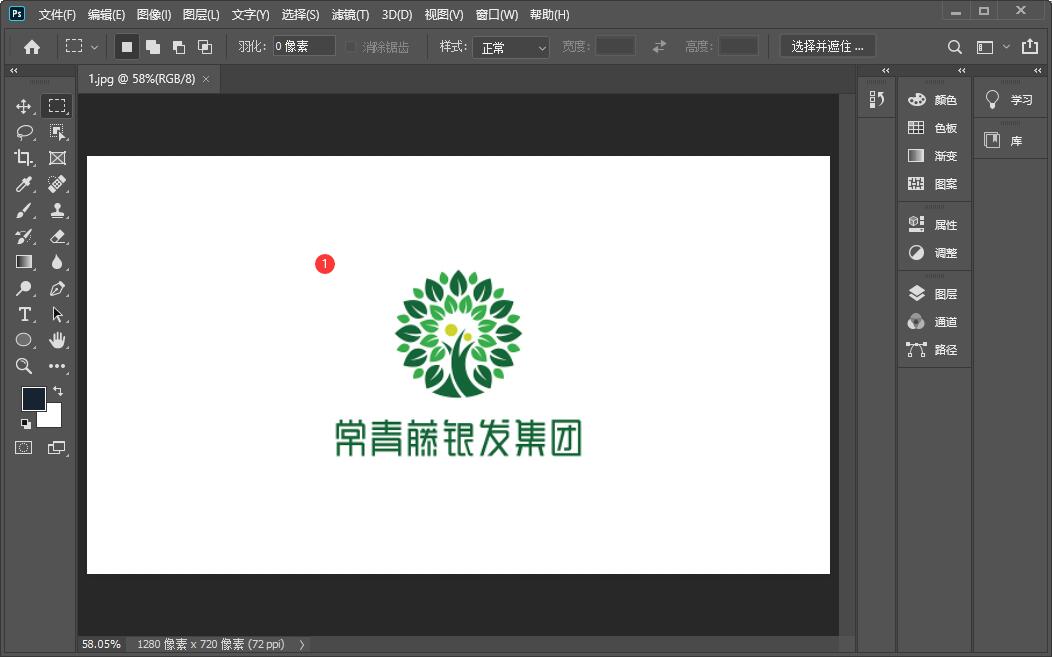Choose Subtract from selection mode
Image resolution: width=1052 pixels, height=657 pixels.
[178, 47]
